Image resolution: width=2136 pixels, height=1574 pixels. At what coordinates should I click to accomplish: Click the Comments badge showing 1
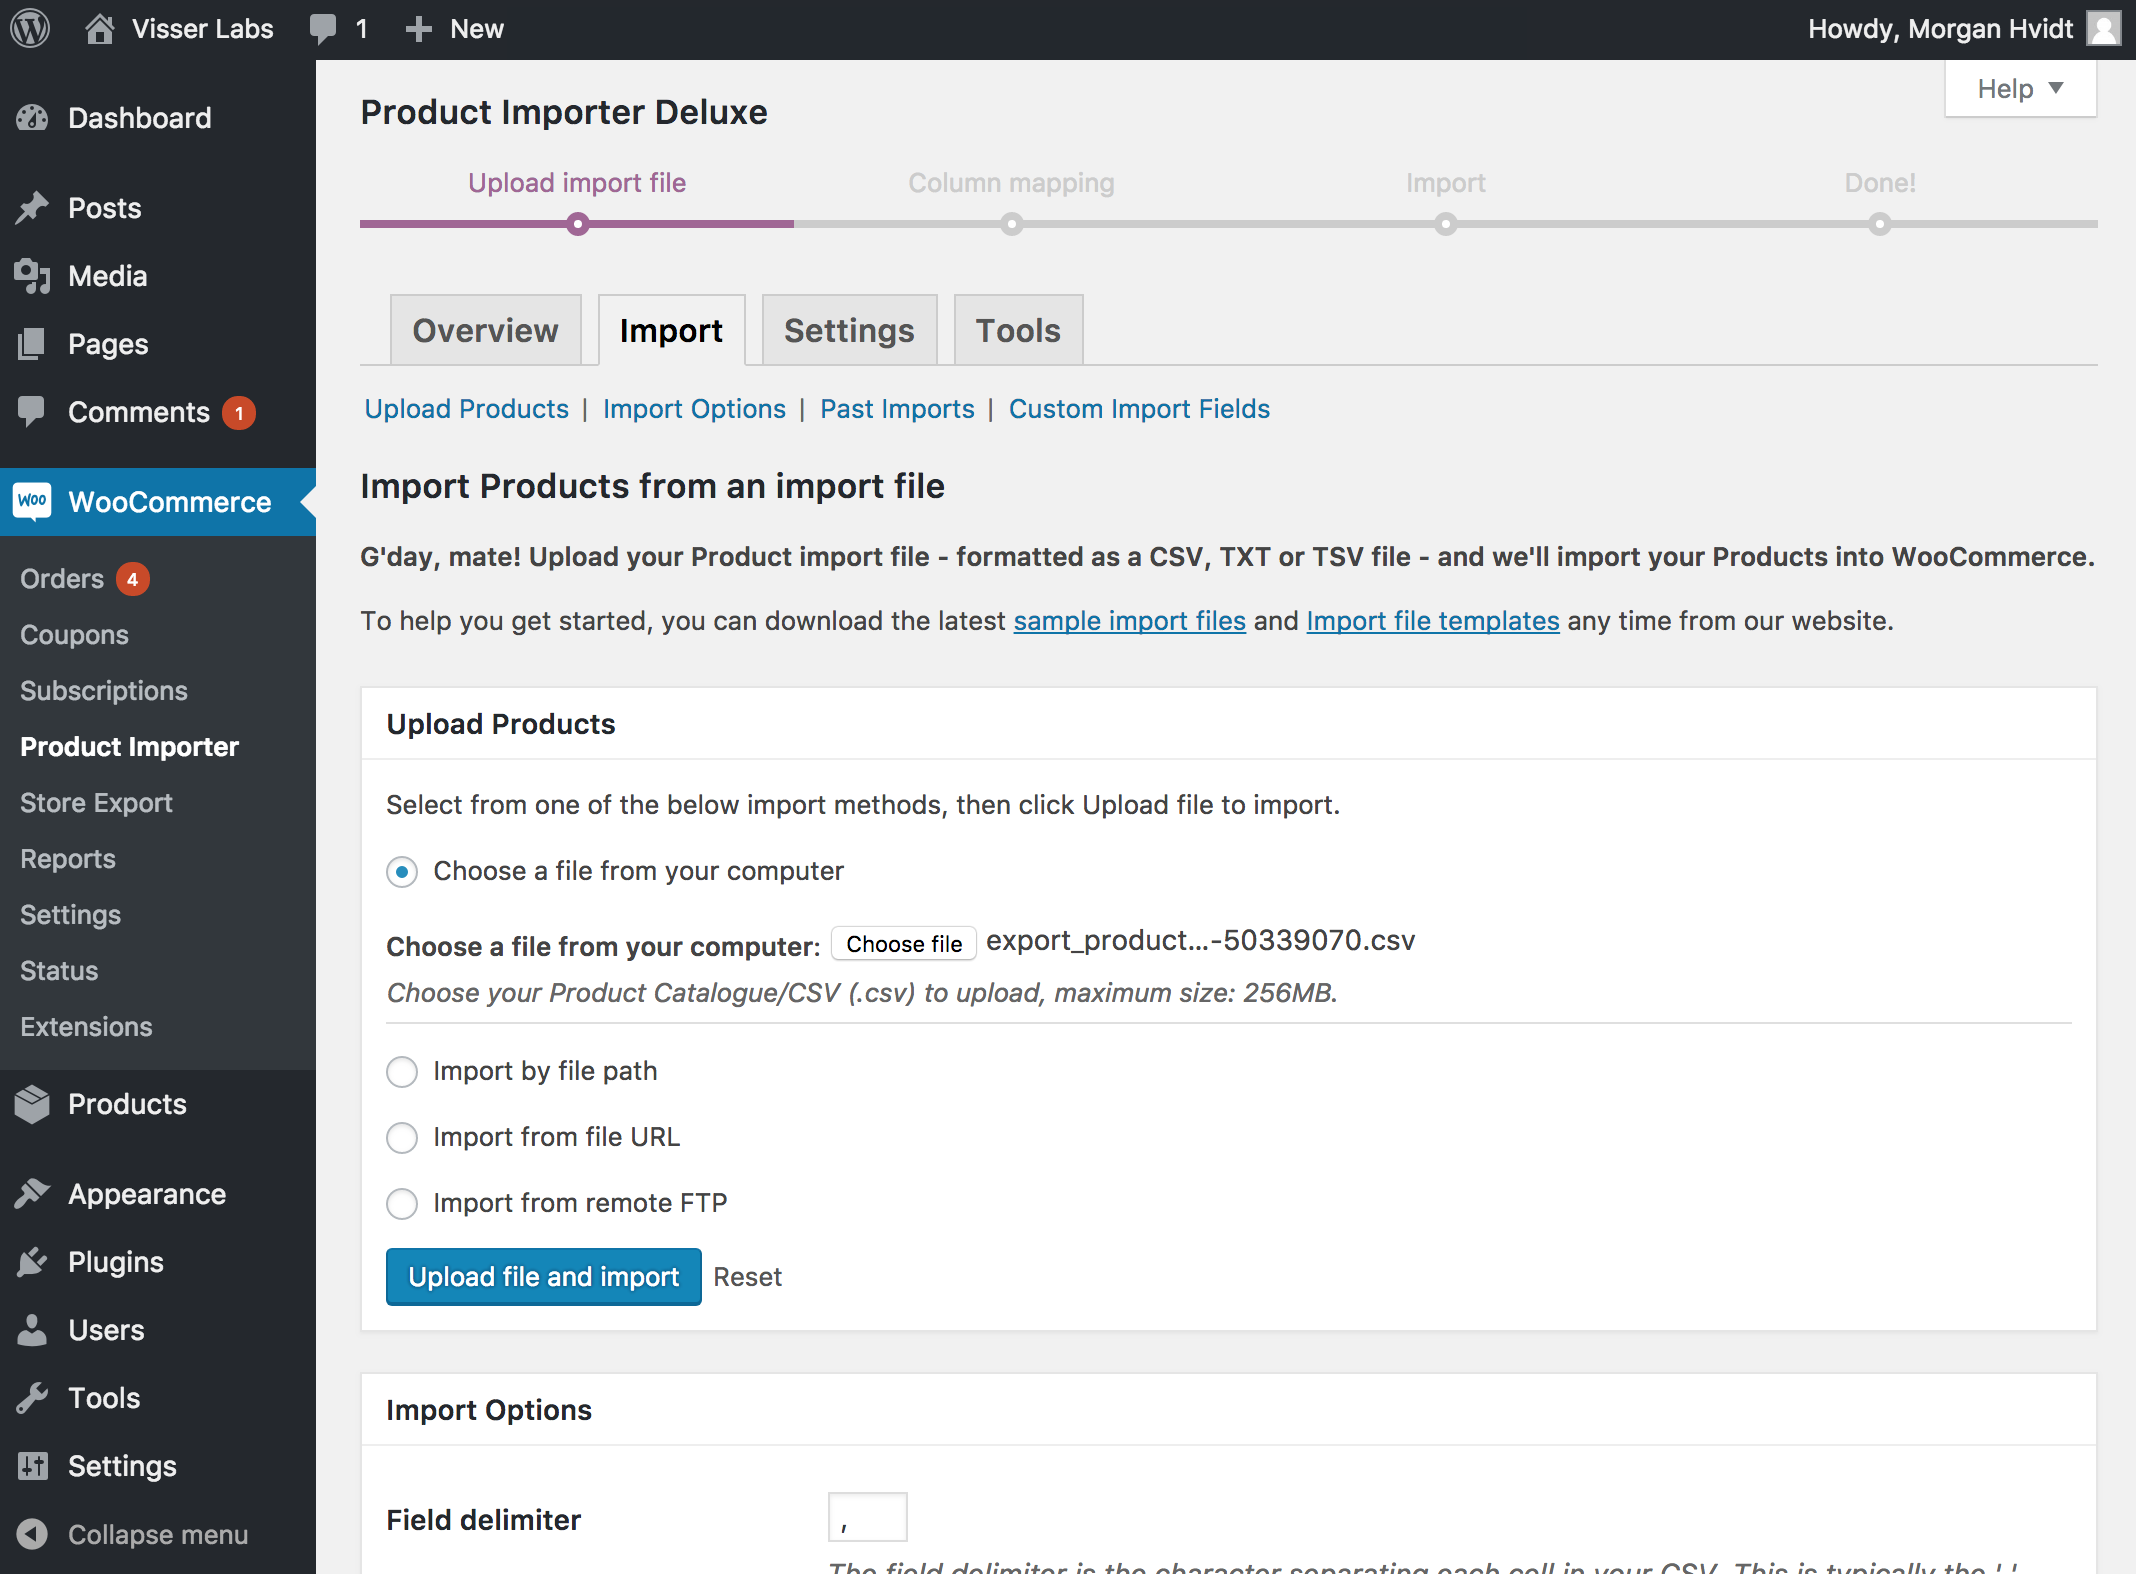[x=239, y=413]
